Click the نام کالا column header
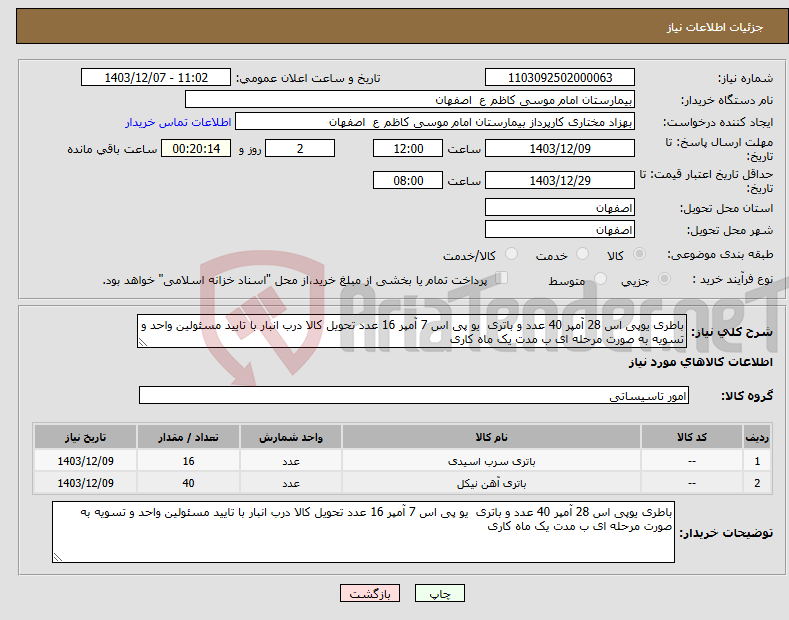The image size is (789, 620). (491, 437)
